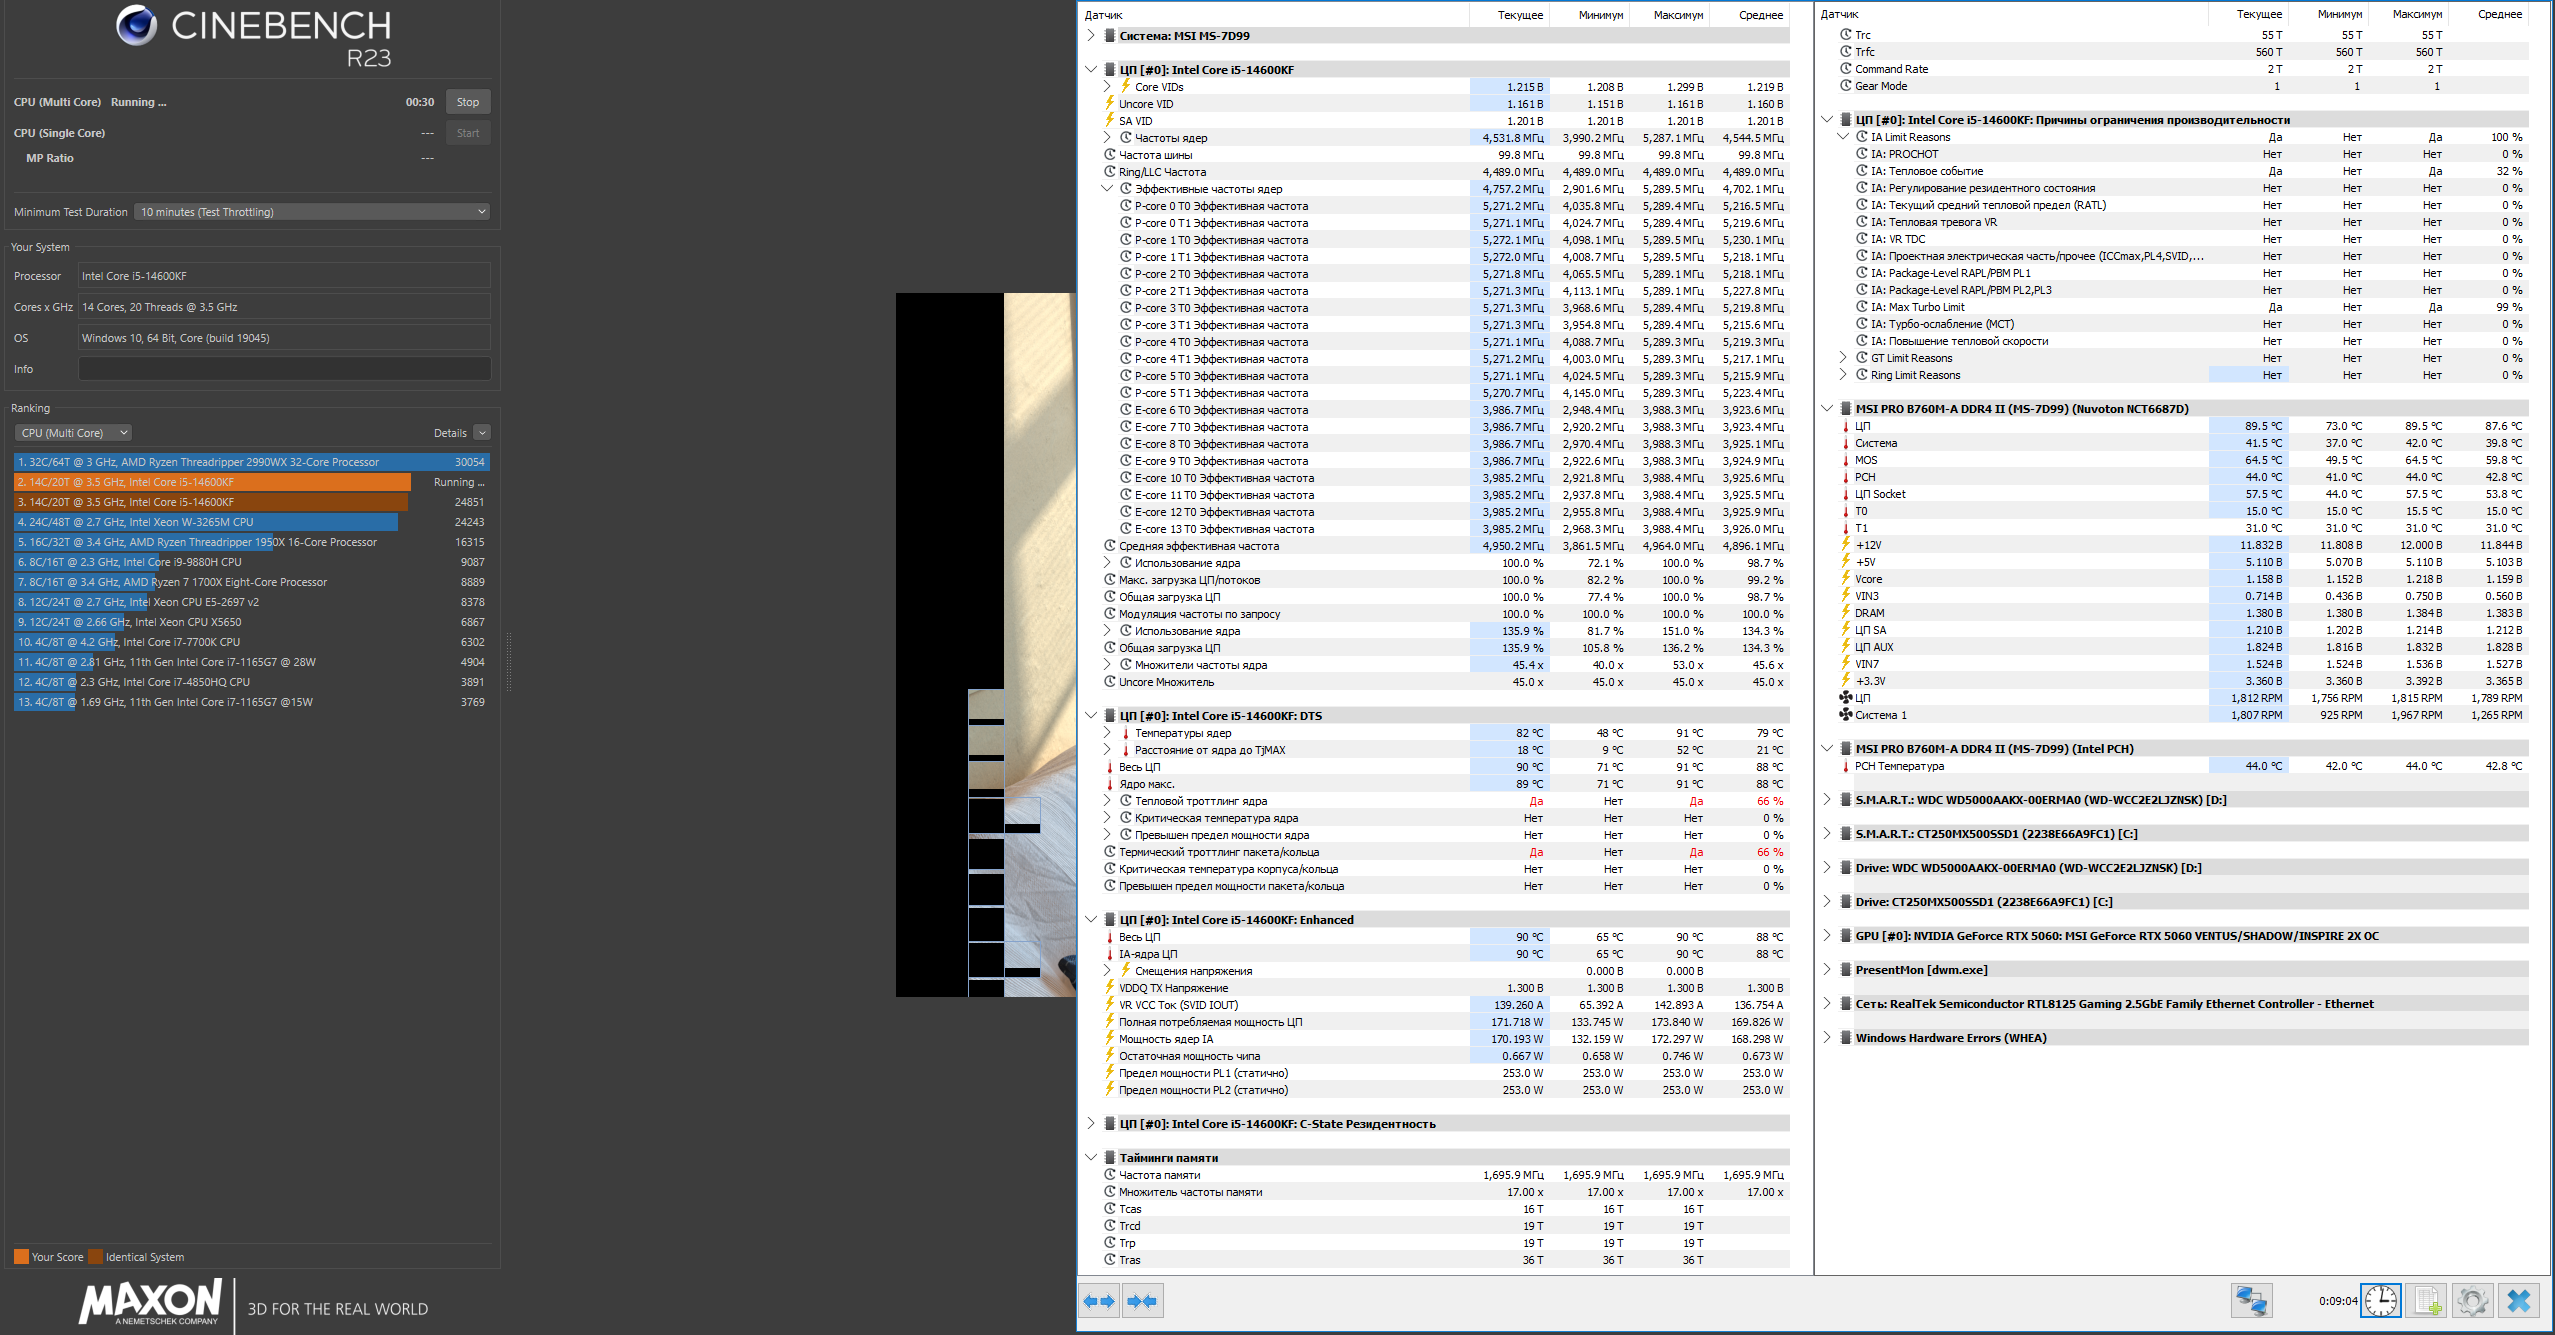Open the Details dropdown arrow in Ranking

[x=482, y=433]
